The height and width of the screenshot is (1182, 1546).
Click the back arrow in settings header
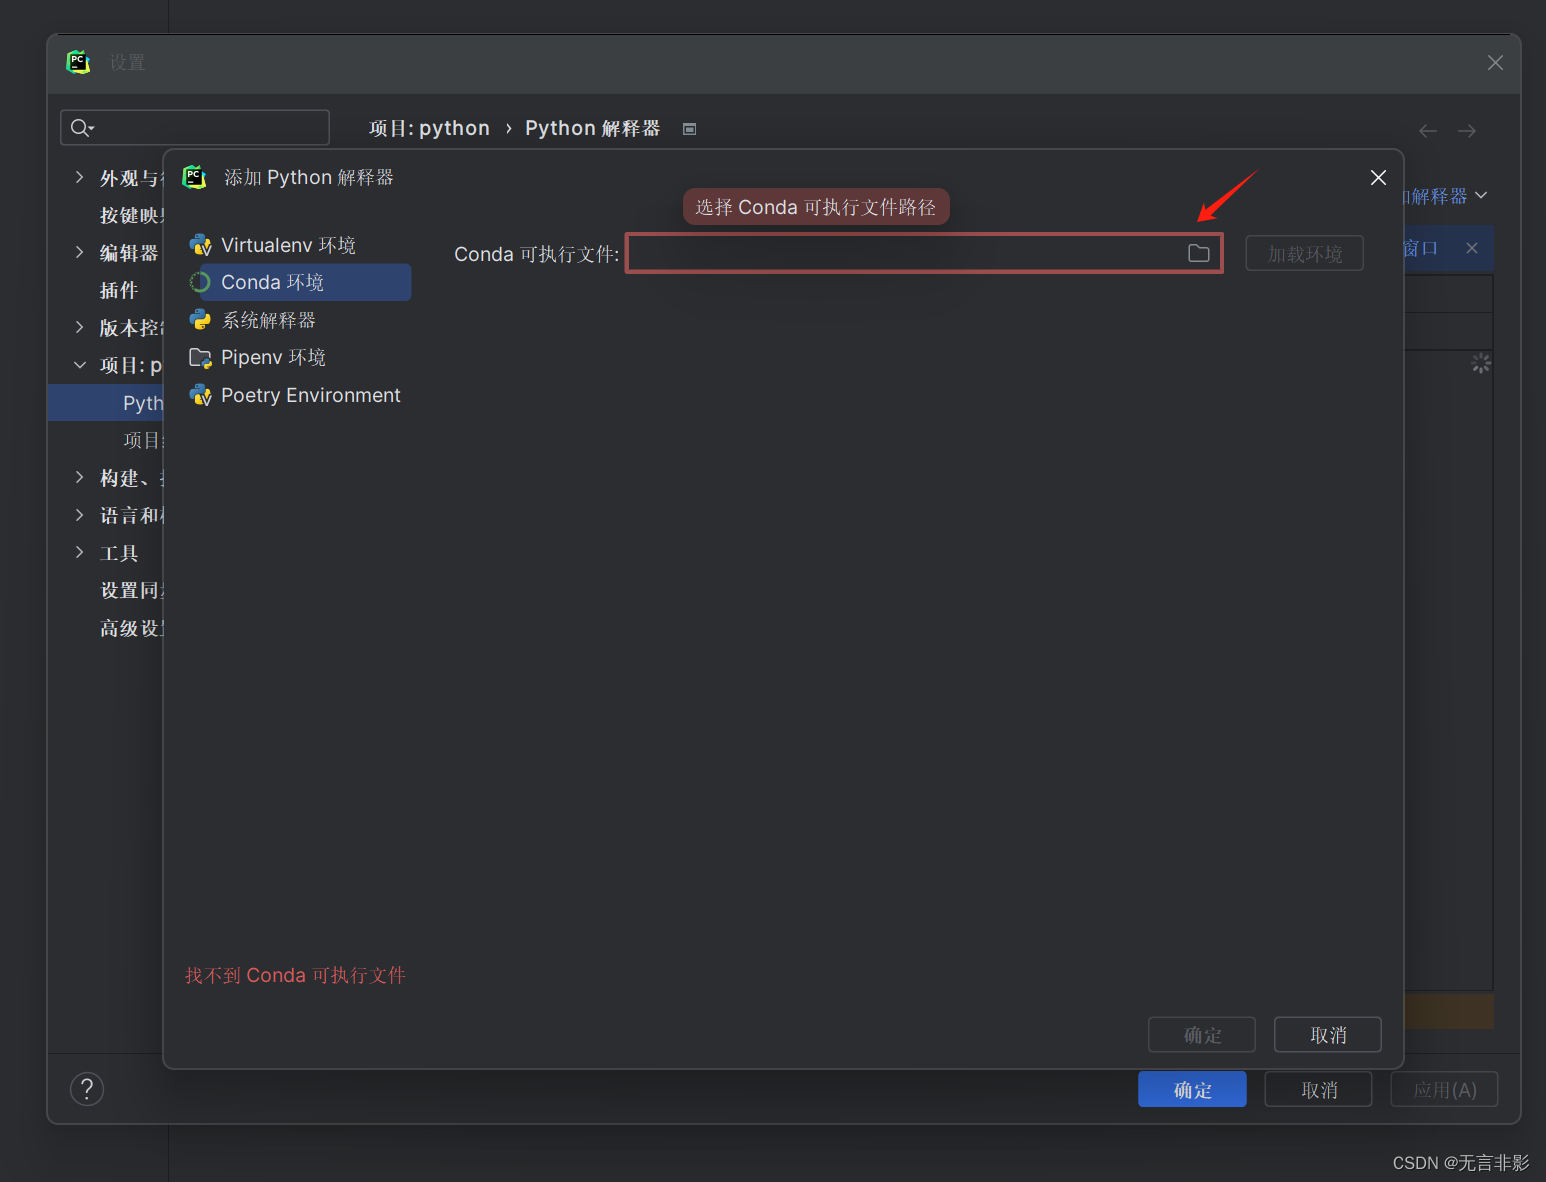coord(1428,131)
